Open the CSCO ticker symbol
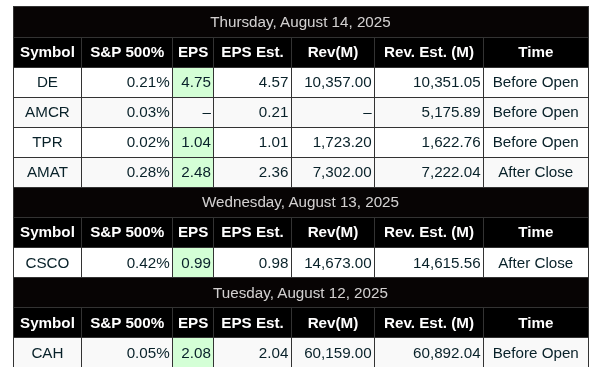 (47, 263)
